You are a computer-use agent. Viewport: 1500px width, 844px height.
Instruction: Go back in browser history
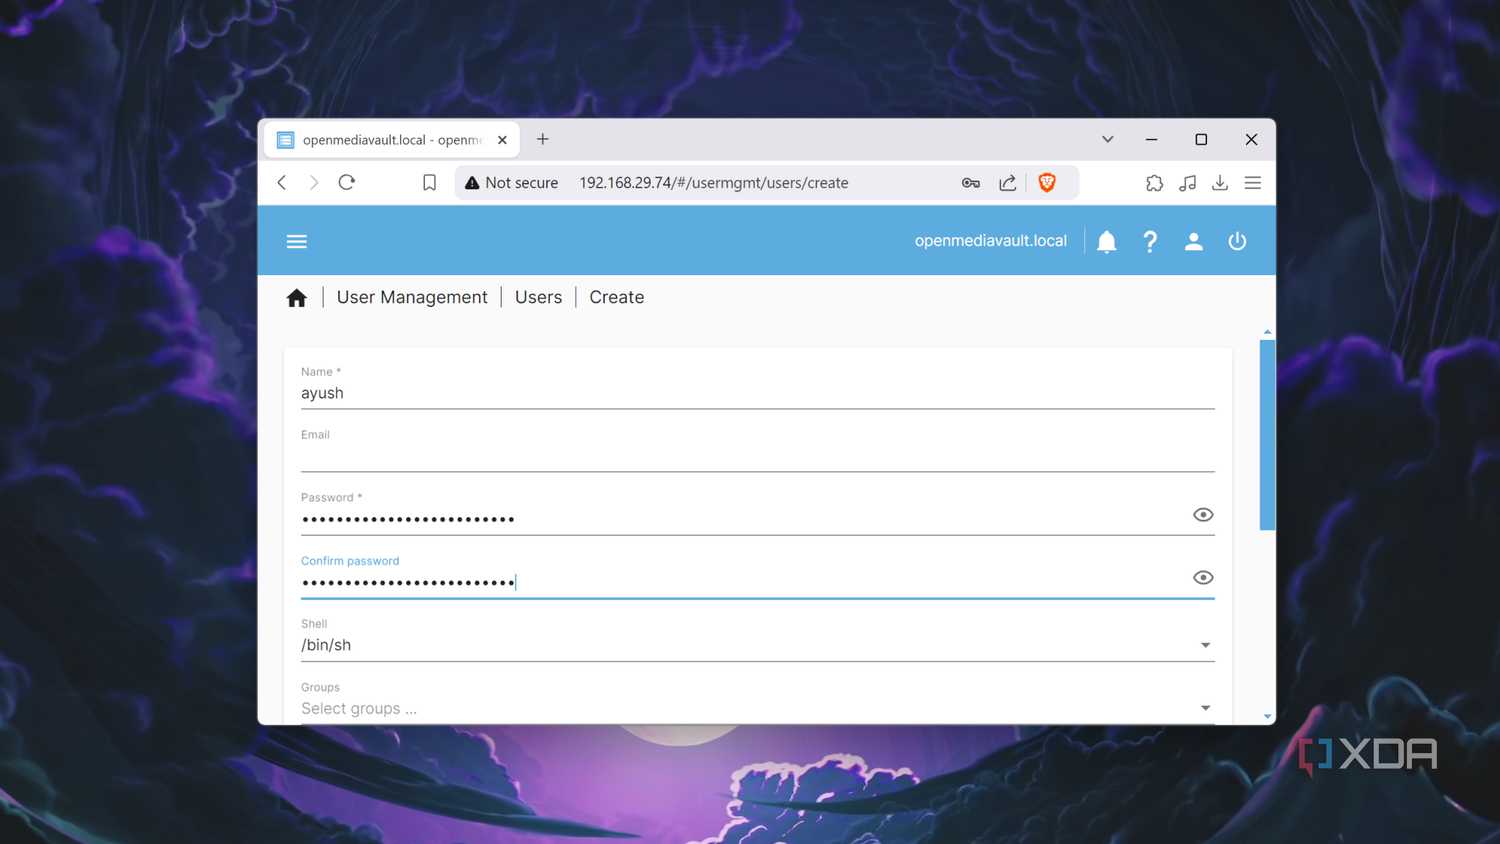click(282, 182)
